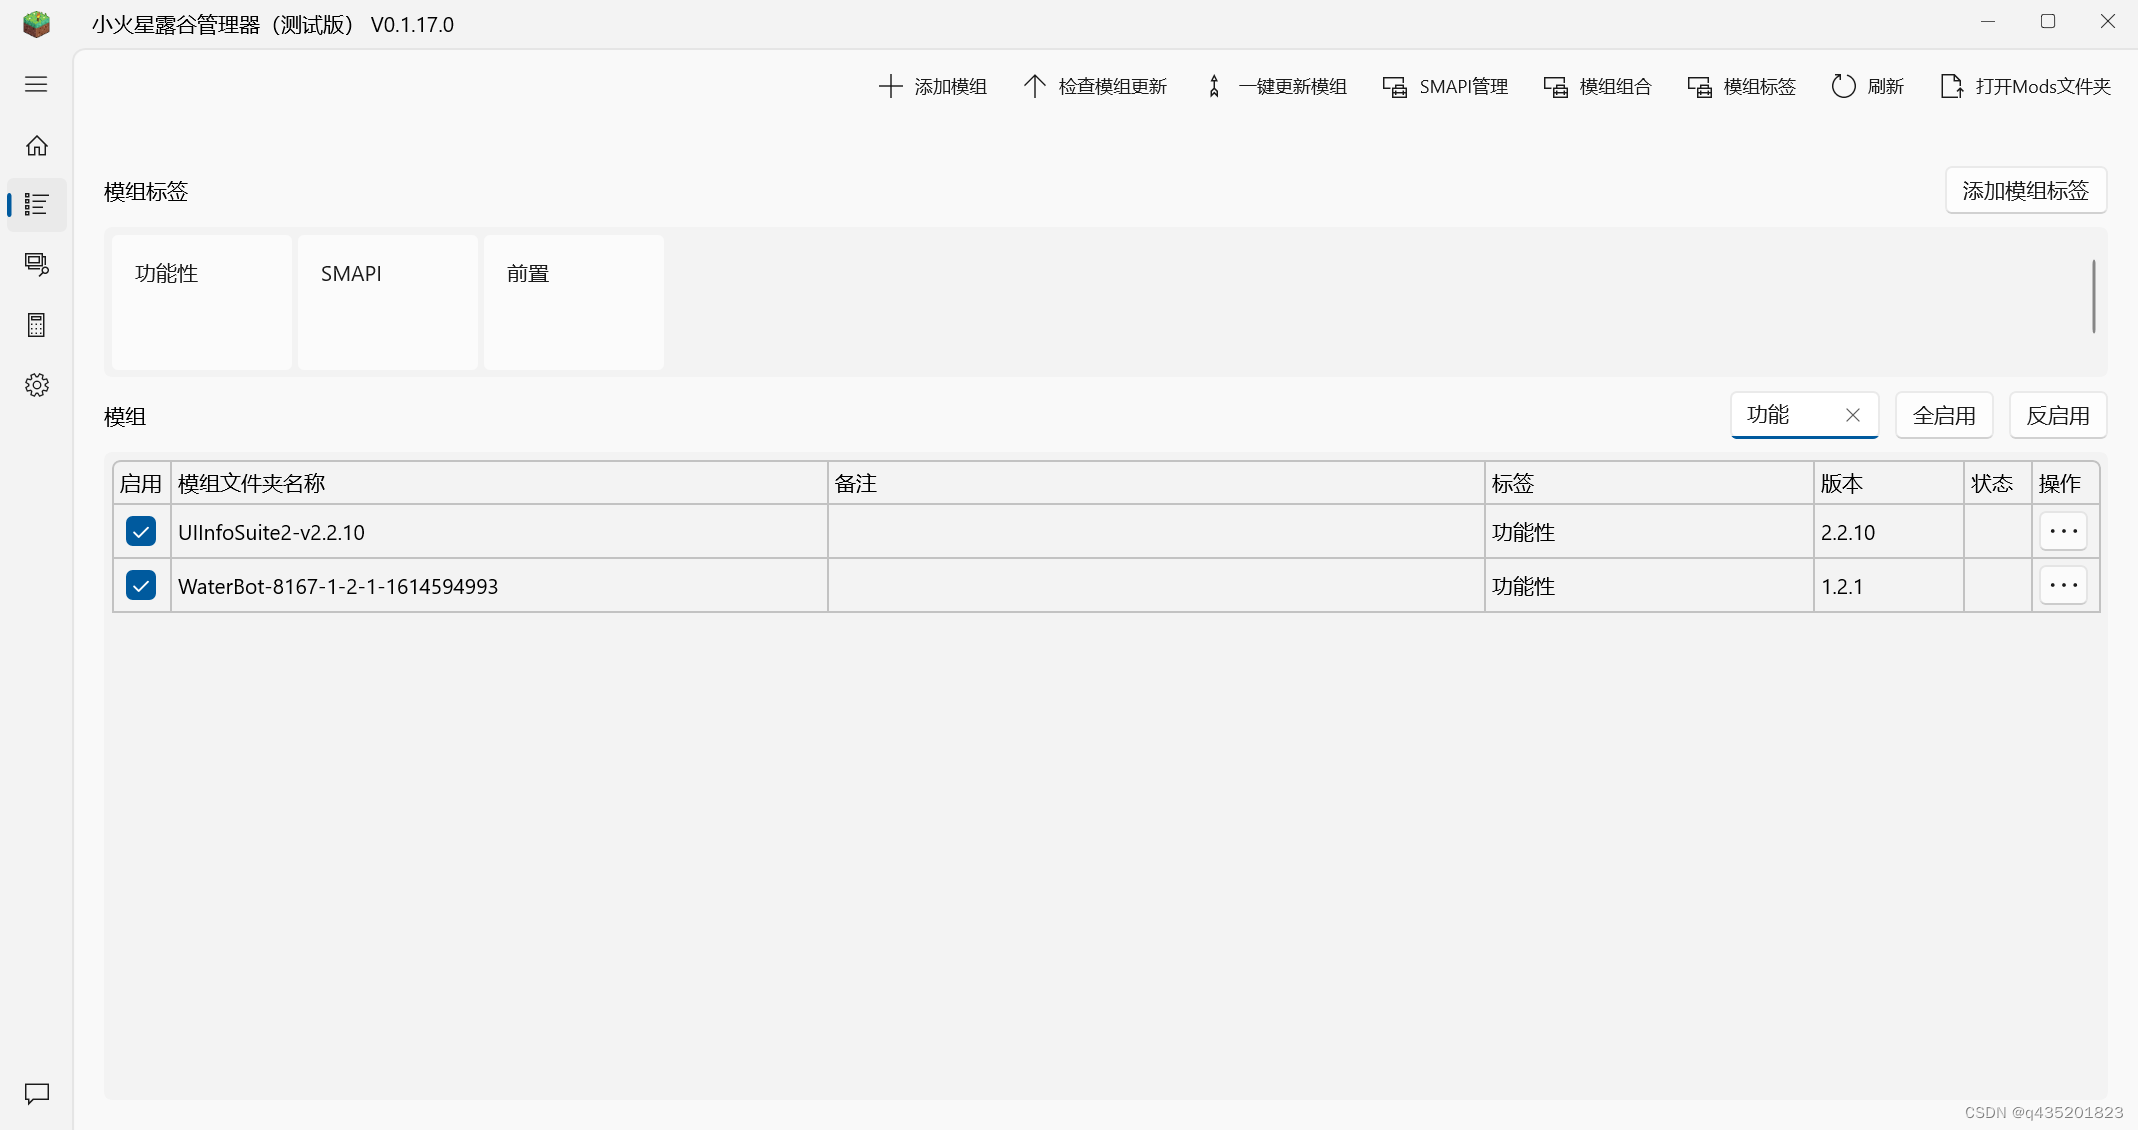Refresh the mod list
The image size is (2138, 1130).
pos(1867,86)
